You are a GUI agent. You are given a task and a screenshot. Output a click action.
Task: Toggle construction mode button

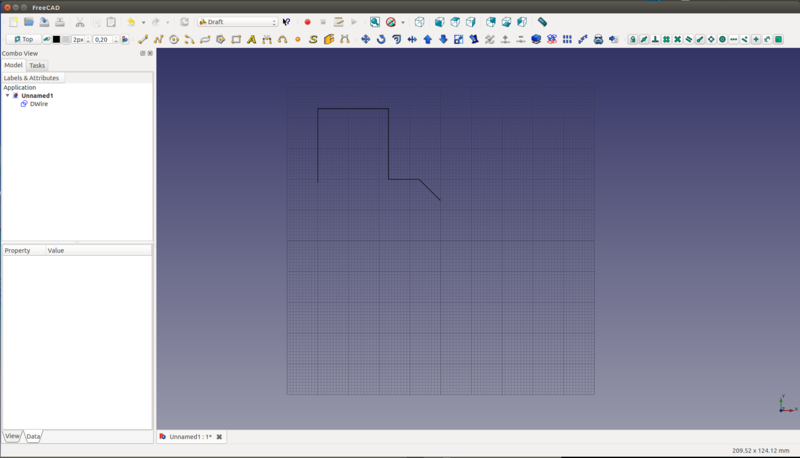(x=47, y=40)
